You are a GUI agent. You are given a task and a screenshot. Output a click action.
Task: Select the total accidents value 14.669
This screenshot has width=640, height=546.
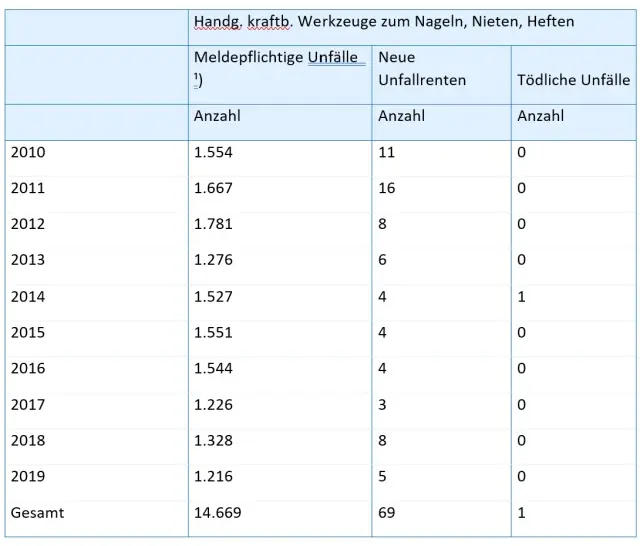(218, 513)
